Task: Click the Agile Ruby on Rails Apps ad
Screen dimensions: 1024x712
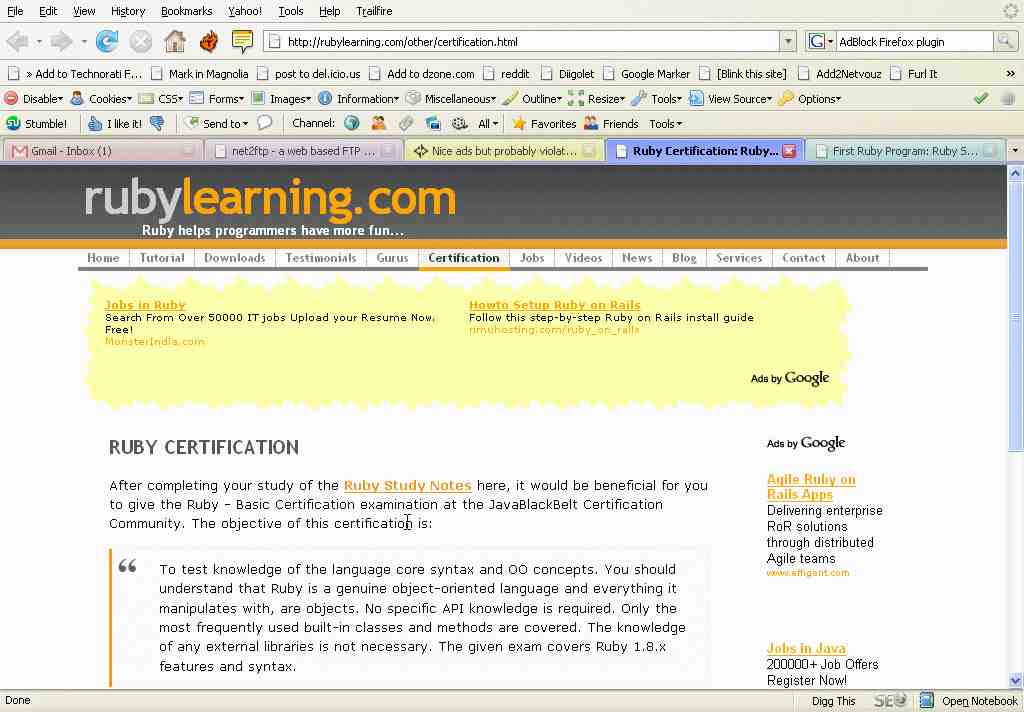Action: pyautogui.click(x=811, y=487)
